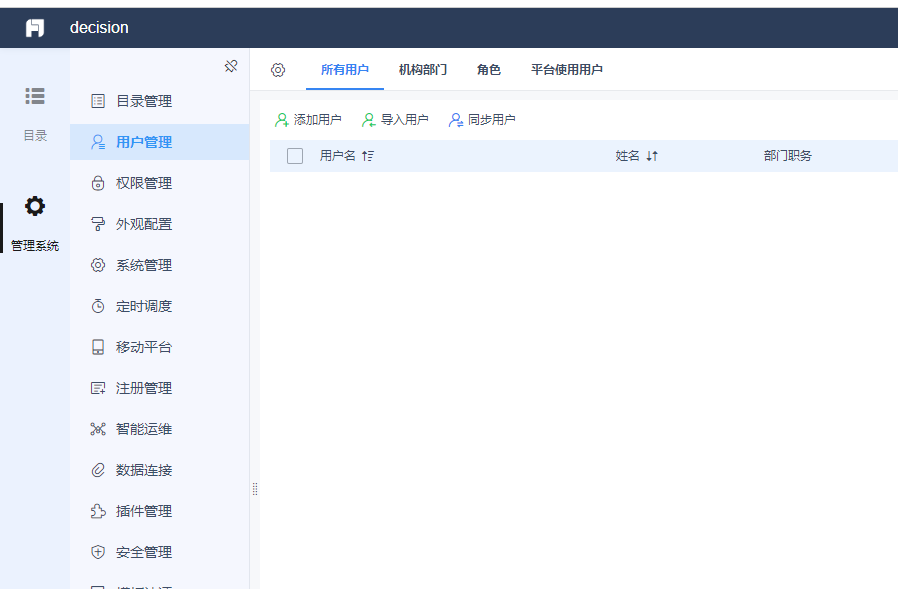898x589 pixels.
Task: Click the 导入用户 button label
Action: [x=404, y=120]
